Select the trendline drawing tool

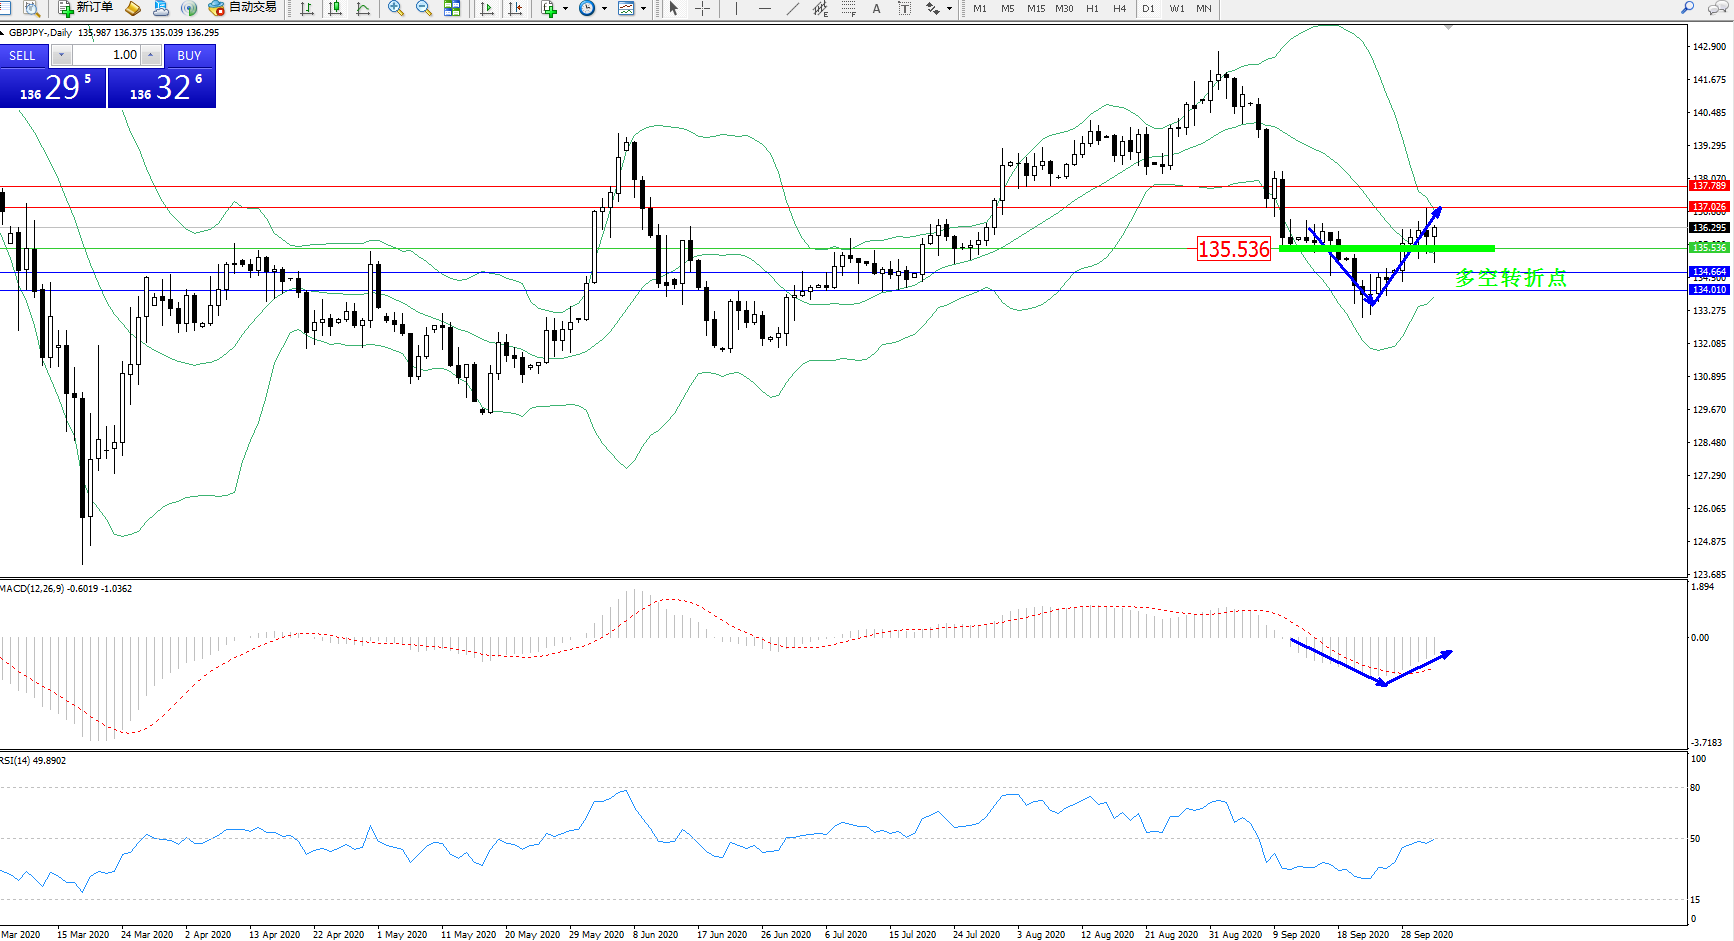(x=793, y=8)
